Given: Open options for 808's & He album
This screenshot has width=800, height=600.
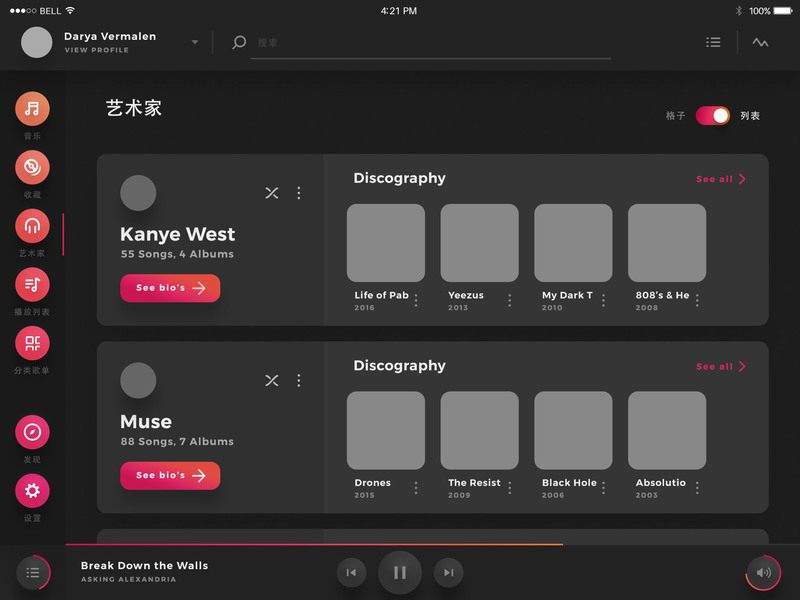Looking at the screenshot, I should point(697,301).
